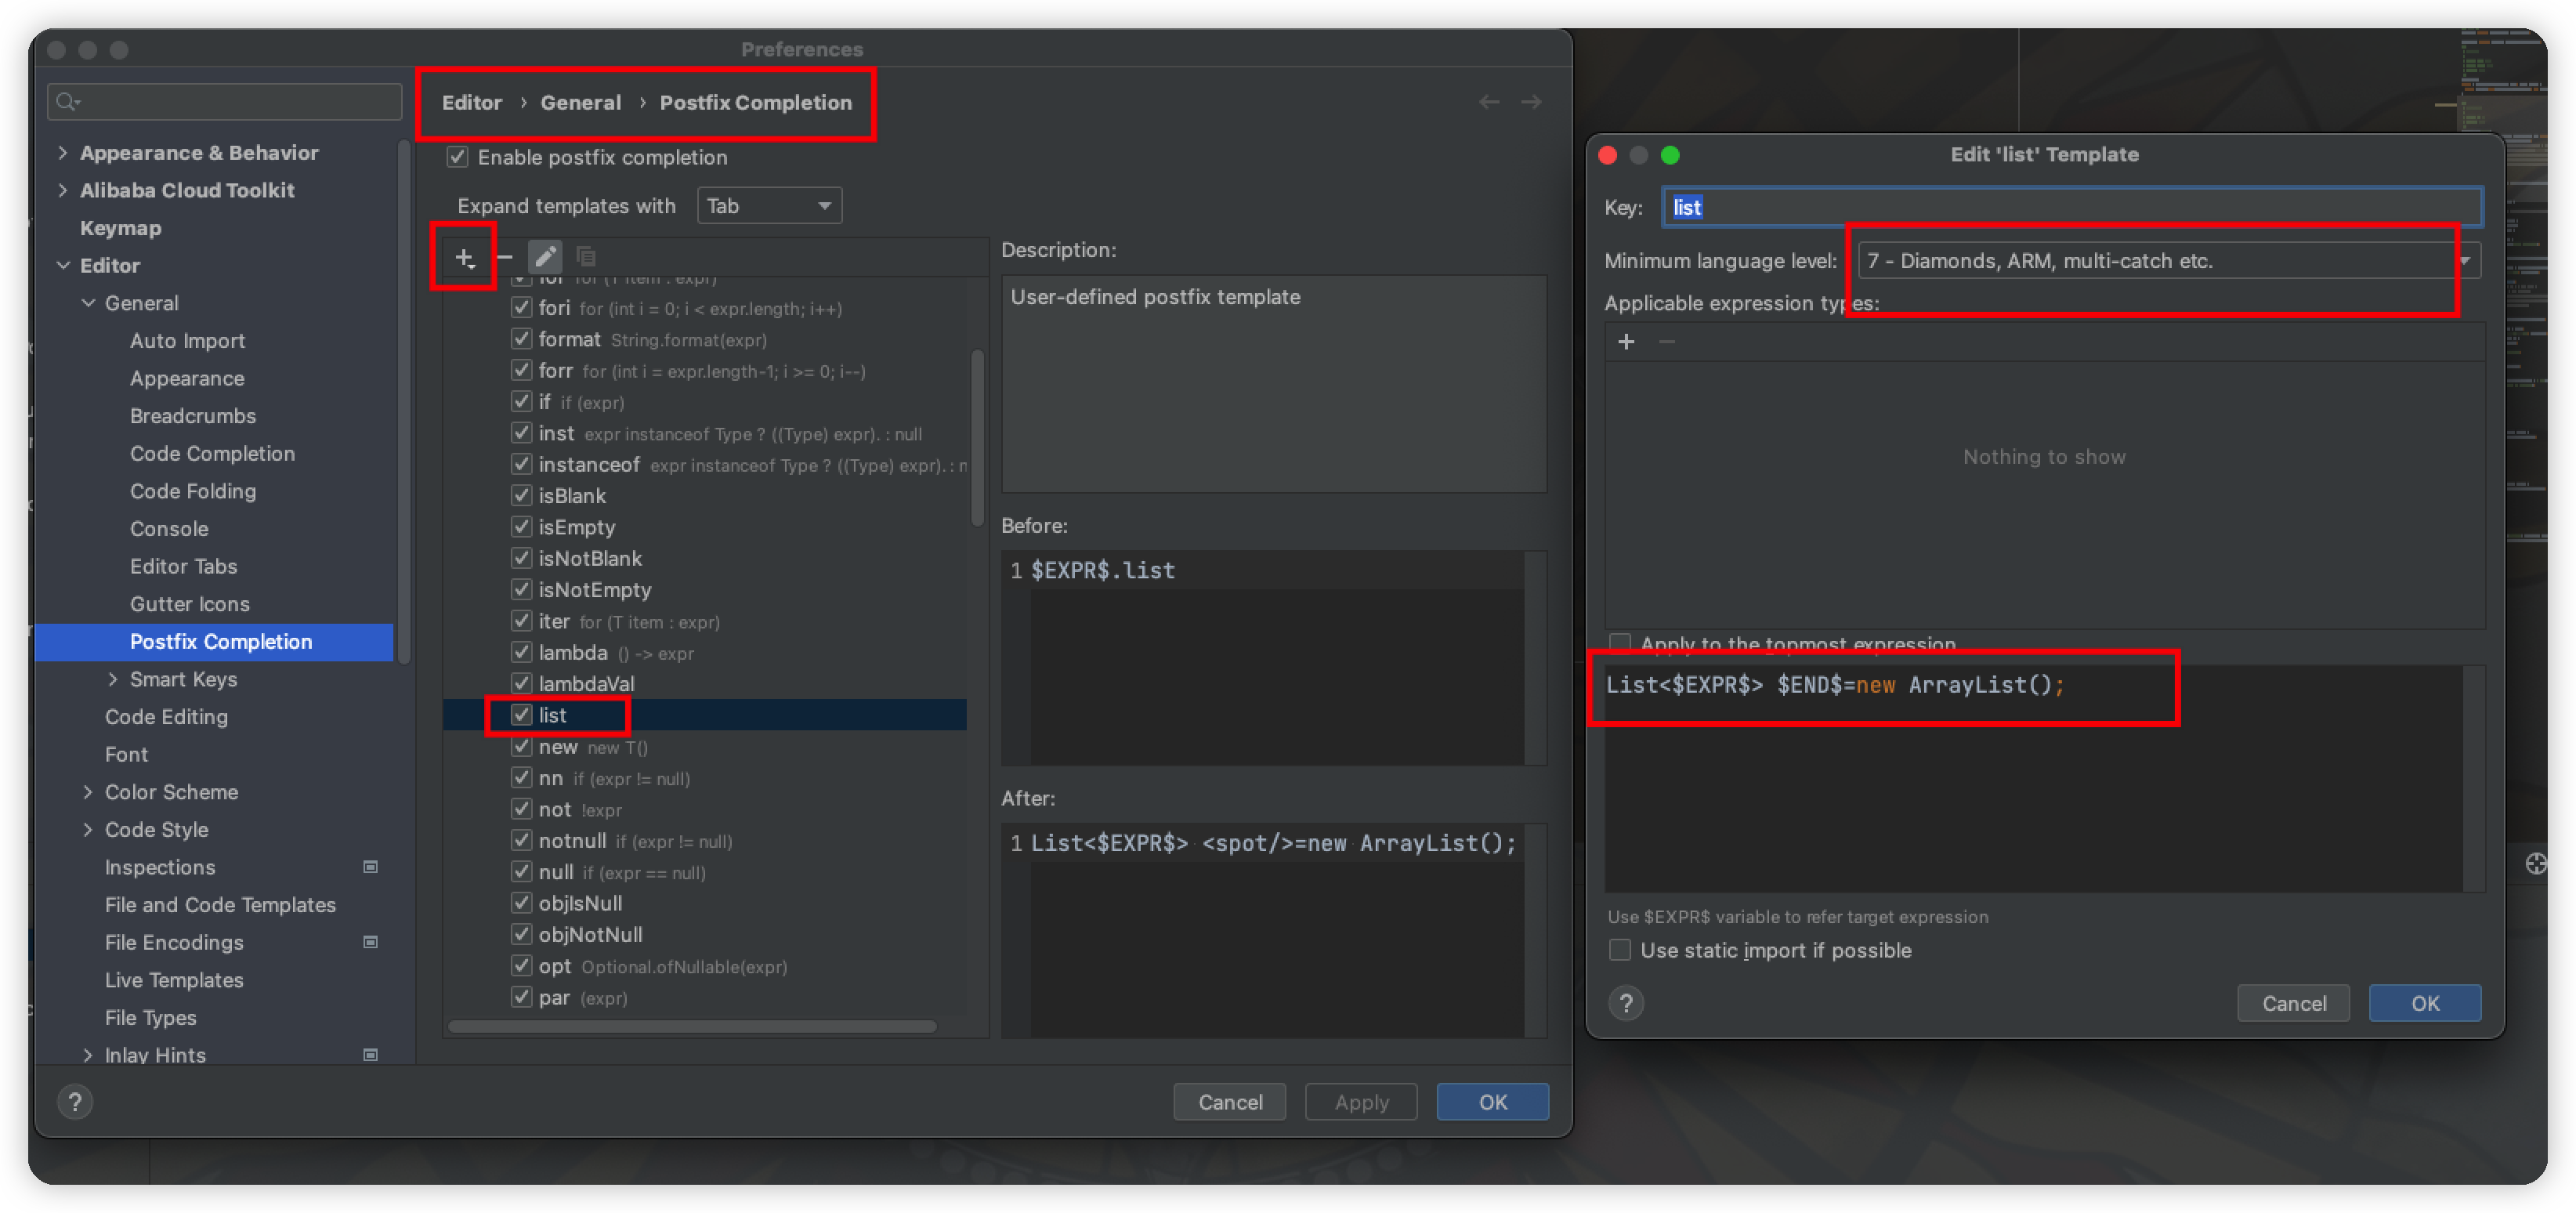The width and height of the screenshot is (2576, 1213).
Task: Uncheck the 'notnull' template checkbox
Action: [x=521, y=840]
